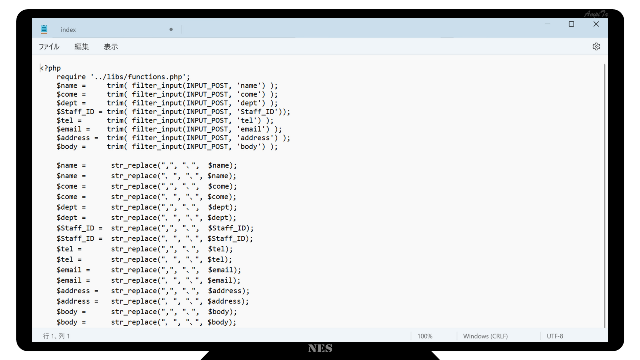
Task: Click the Notepad app icon in the title bar
Action: pyautogui.click(x=44, y=29)
